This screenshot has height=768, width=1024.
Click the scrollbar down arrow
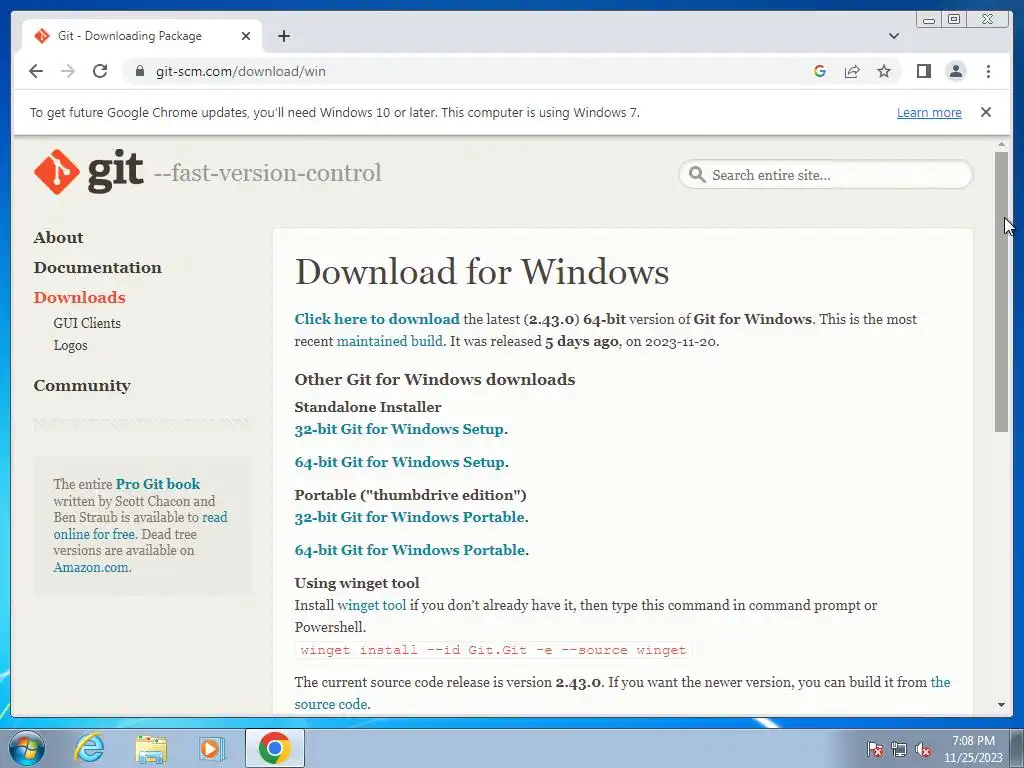[1001, 705]
